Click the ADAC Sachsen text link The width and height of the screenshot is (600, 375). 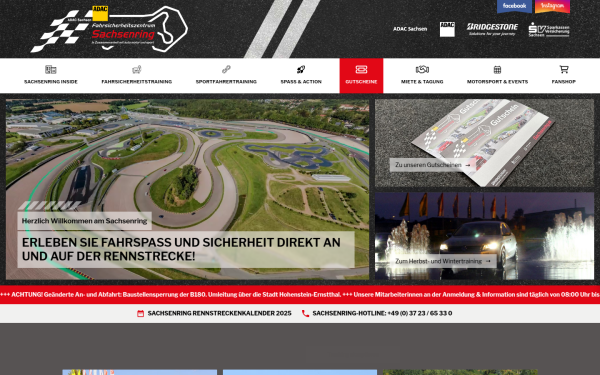(410, 29)
